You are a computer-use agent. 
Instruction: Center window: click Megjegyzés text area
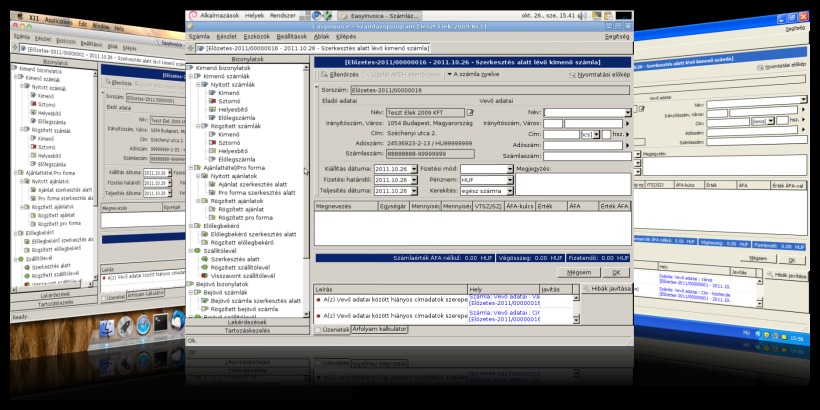(x=573, y=184)
